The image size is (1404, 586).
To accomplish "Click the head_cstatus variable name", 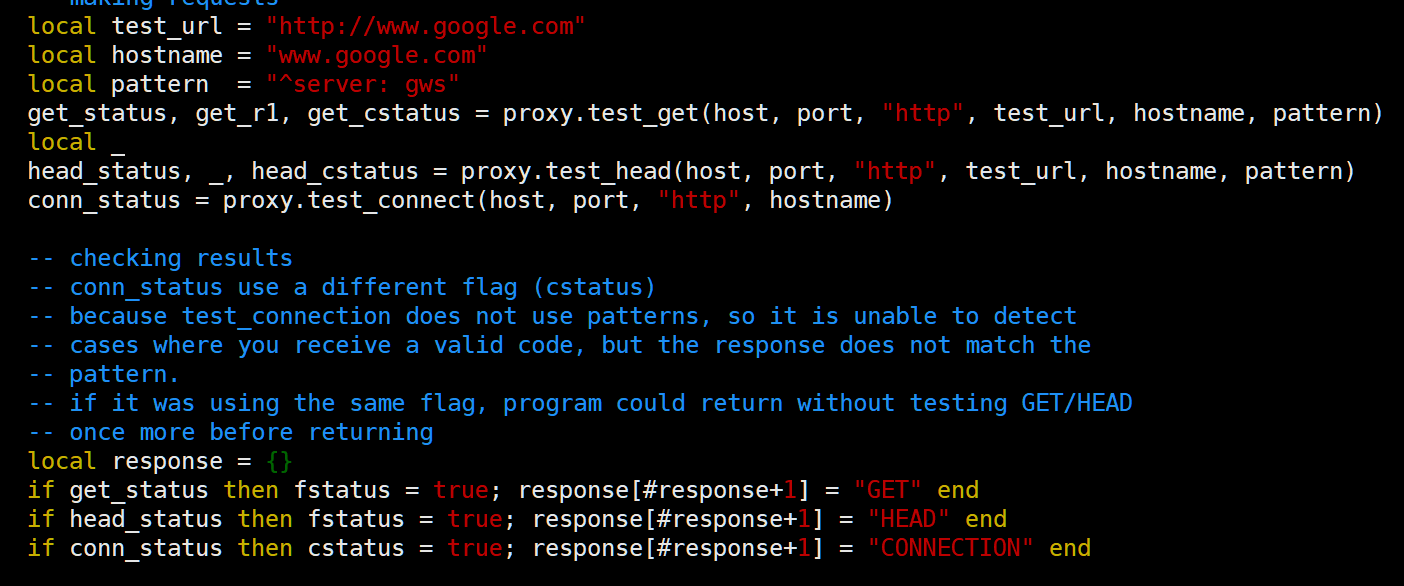I will click(334, 171).
